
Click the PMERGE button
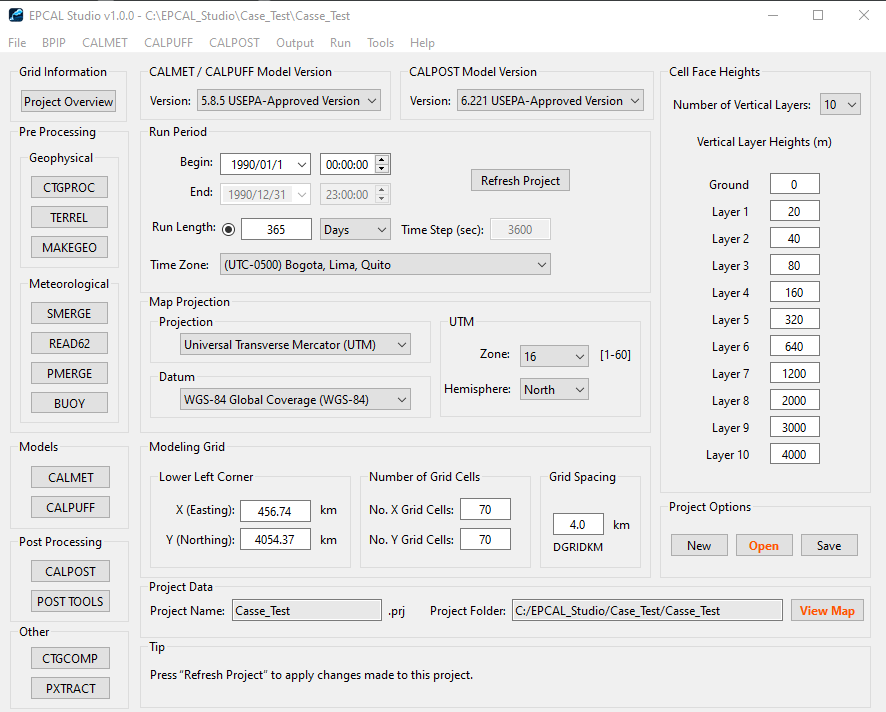[69, 374]
